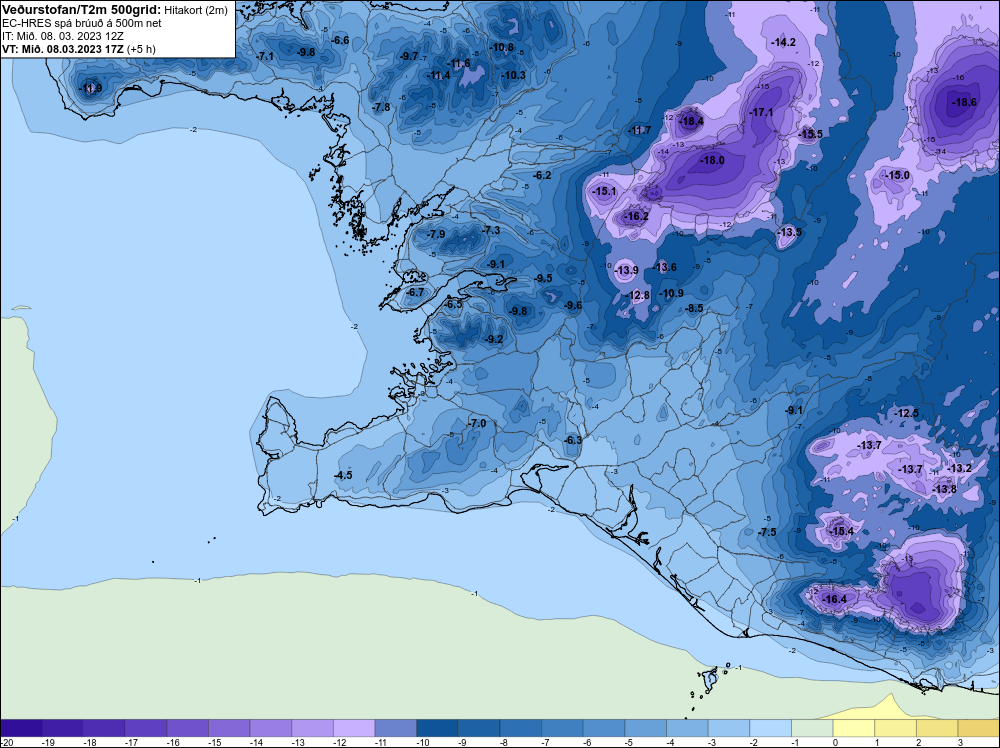Click the -15.4 temperature label
Viewport: 1000px width, 748px height.
point(841,531)
